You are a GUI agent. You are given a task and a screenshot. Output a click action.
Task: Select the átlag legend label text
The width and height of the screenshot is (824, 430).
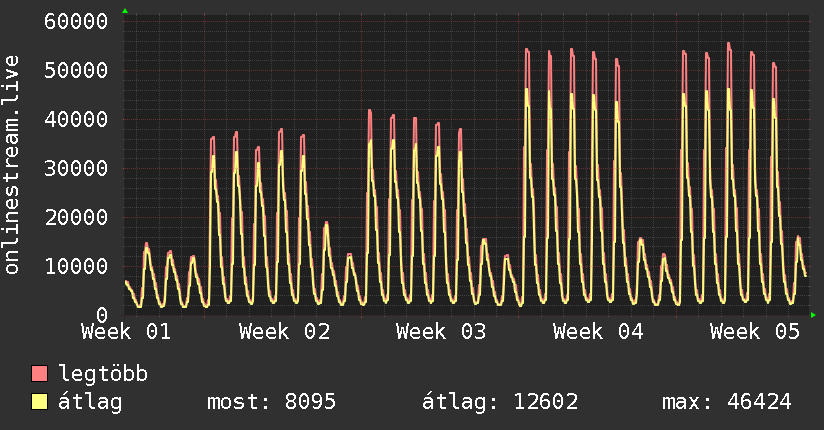[90, 402]
